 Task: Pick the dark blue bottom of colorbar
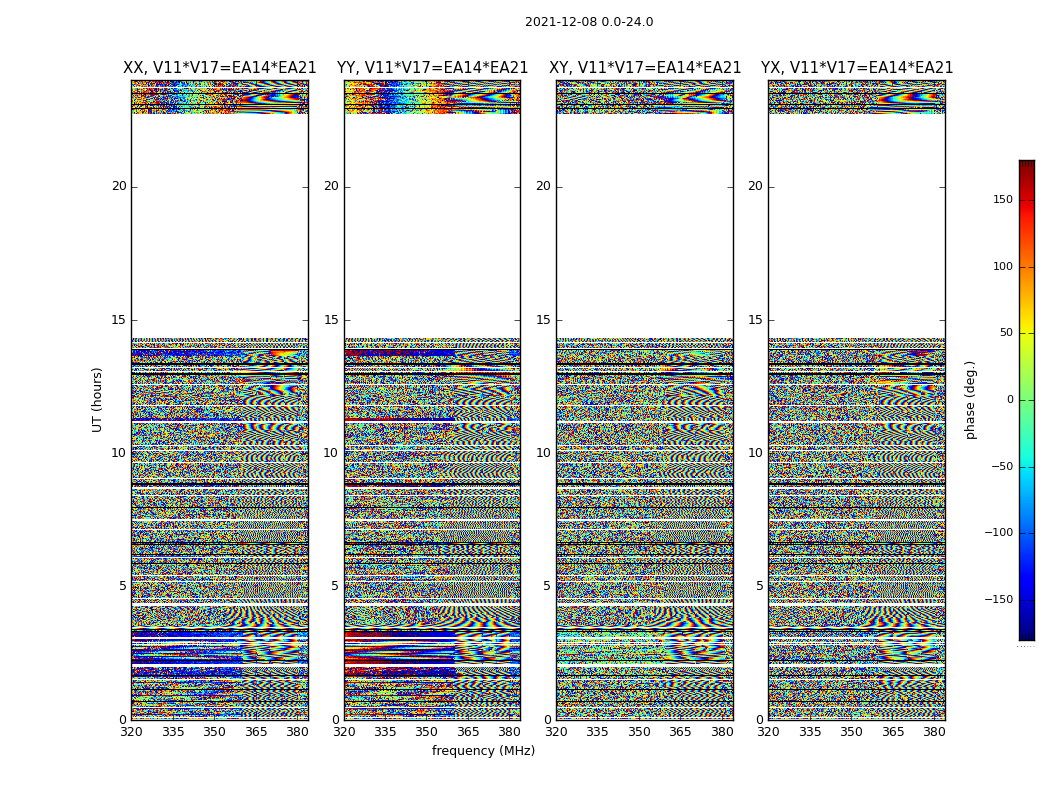(x=1026, y=633)
